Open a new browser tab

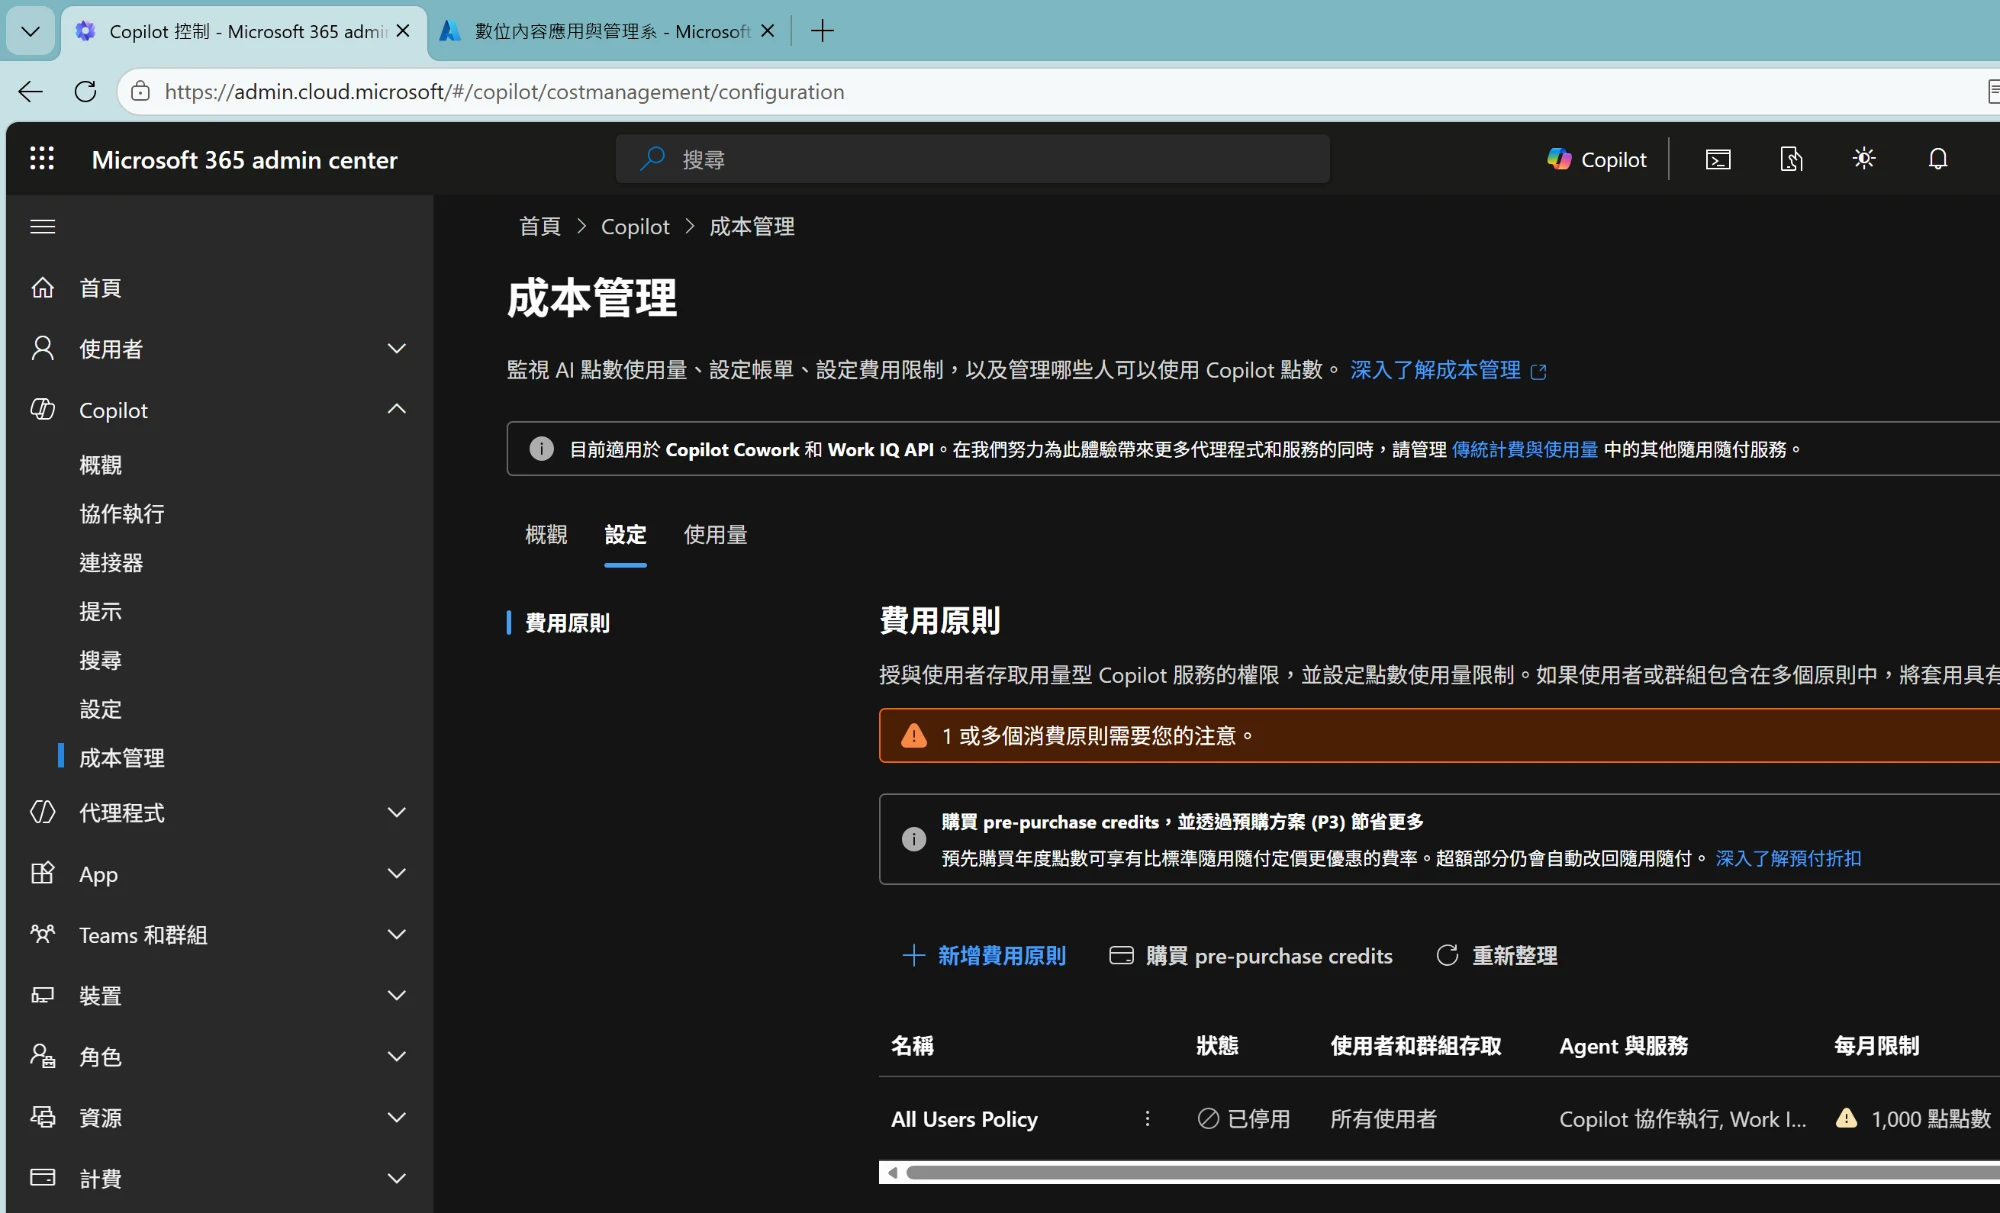click(822, 31)
